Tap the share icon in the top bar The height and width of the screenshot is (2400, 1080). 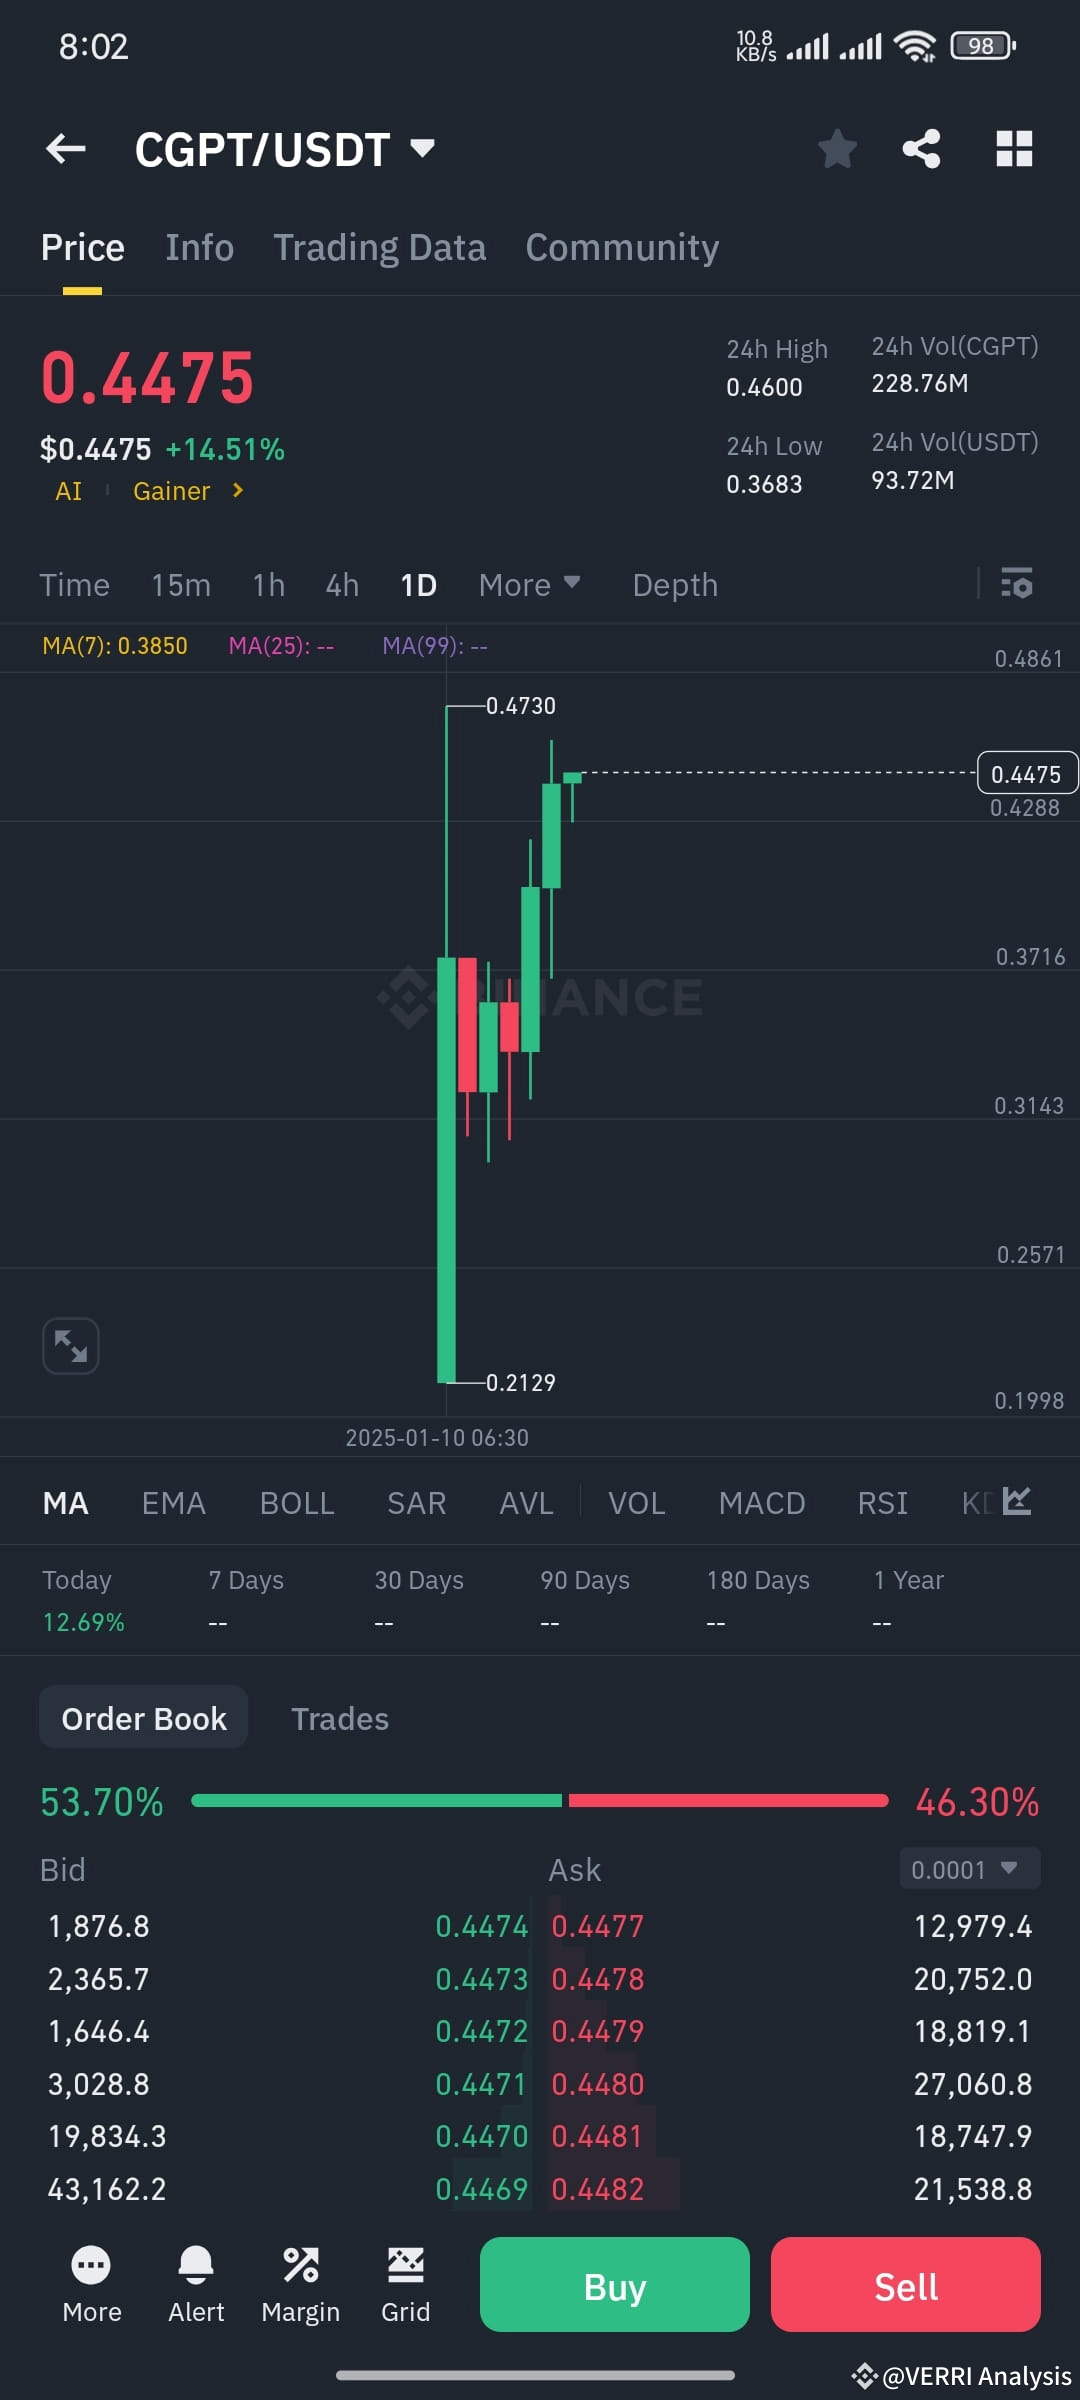tap(921, 148)
